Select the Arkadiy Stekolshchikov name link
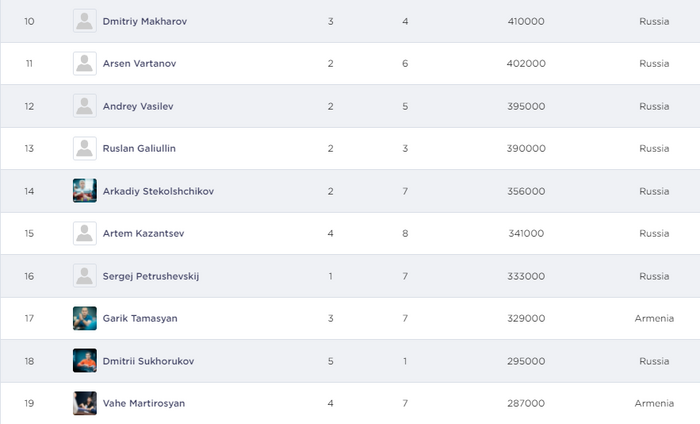The image size is (700, 424). coord(158,191)
